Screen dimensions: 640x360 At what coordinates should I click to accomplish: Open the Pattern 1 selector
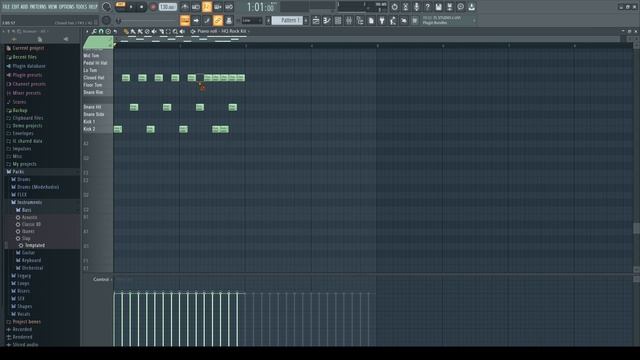tap(287, 20)
